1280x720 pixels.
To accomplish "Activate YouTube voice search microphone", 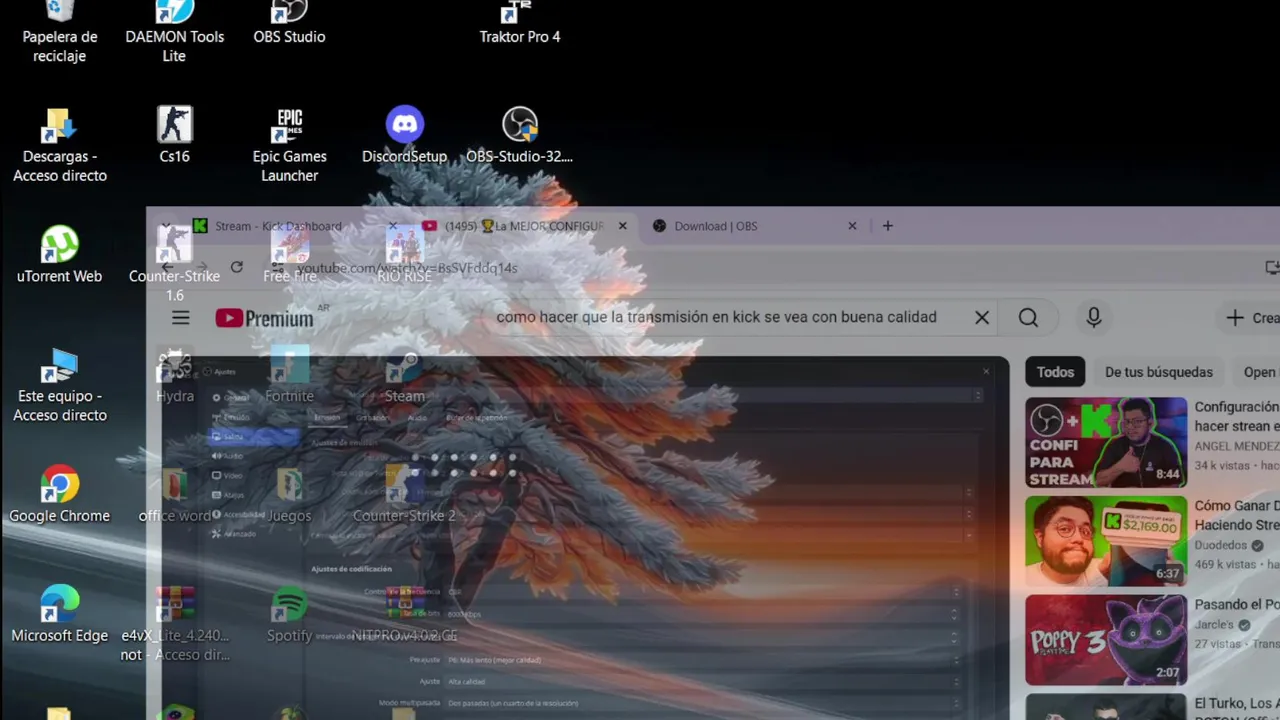I will 1093,318.
